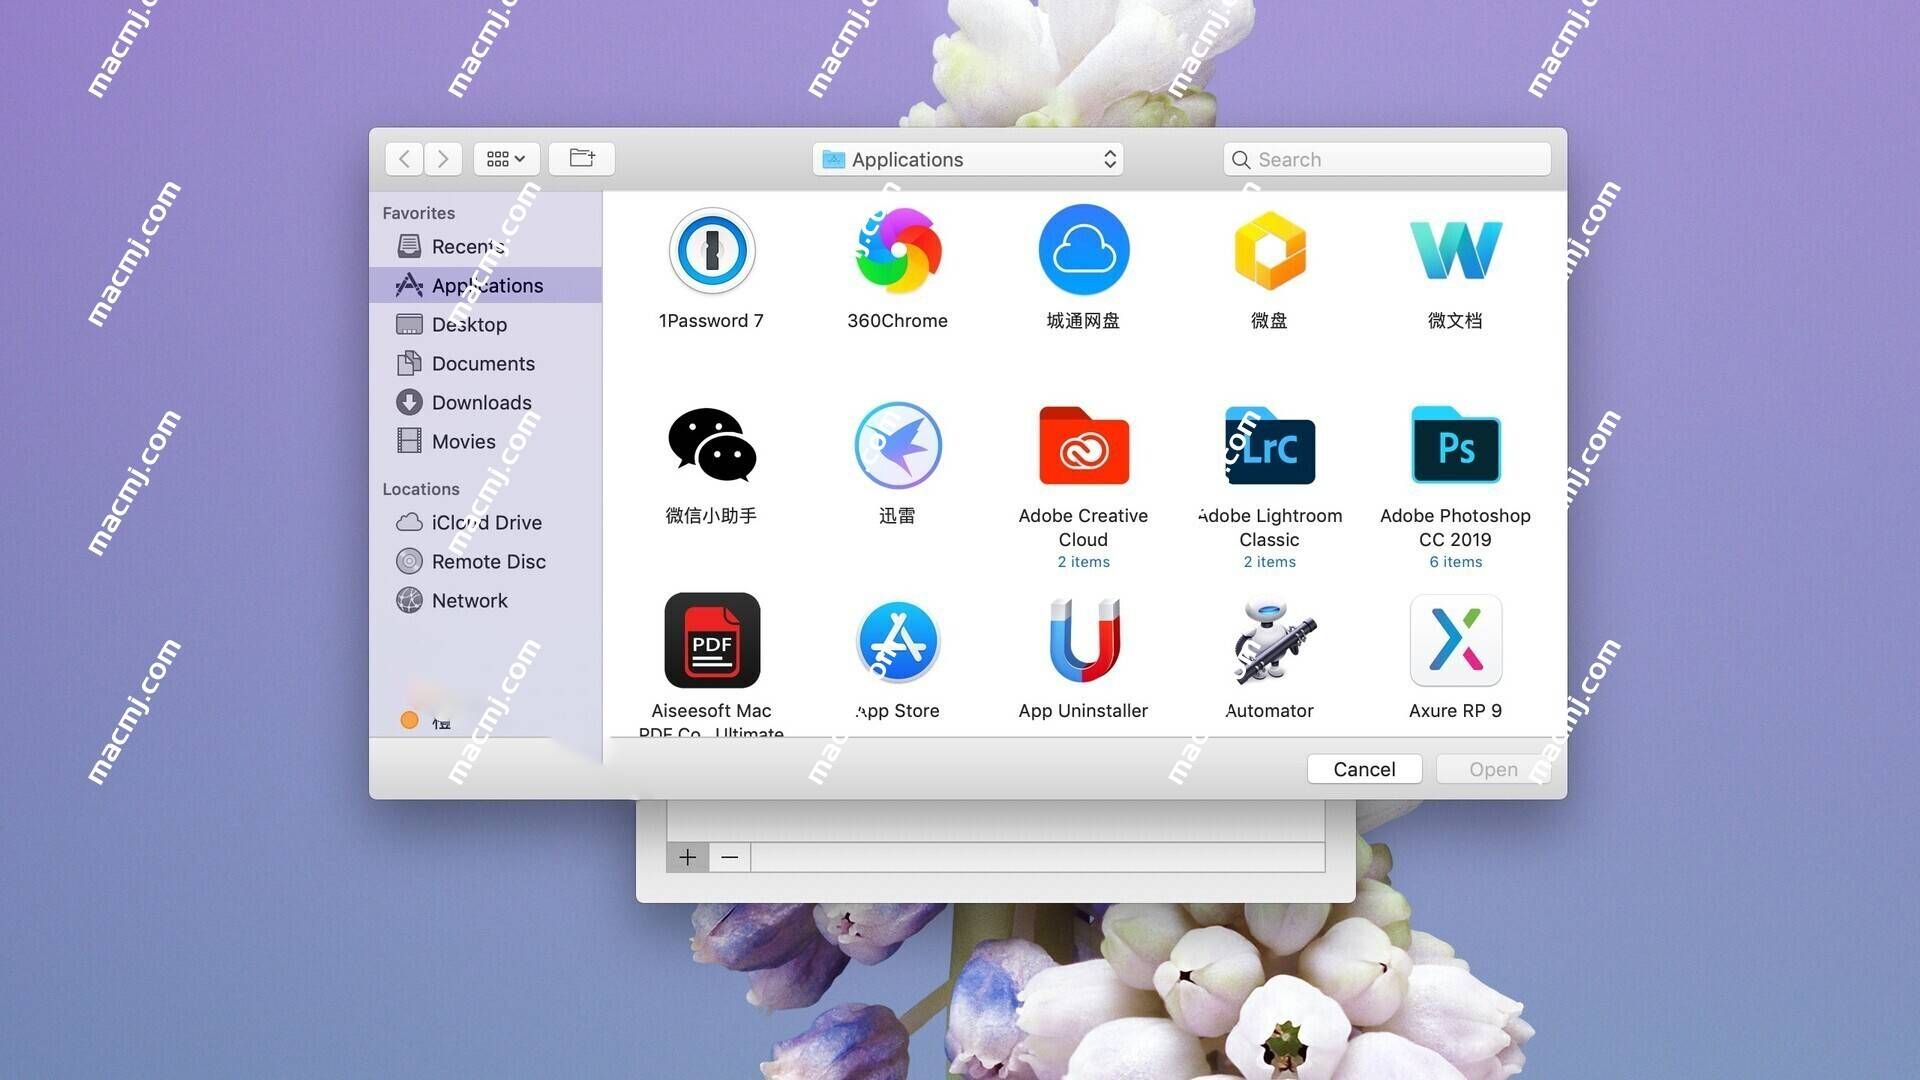The width and height of the screenshot is (1920, 1080).
Task: Select the 微信小助手 app icon
Action: tap(711, 445)
